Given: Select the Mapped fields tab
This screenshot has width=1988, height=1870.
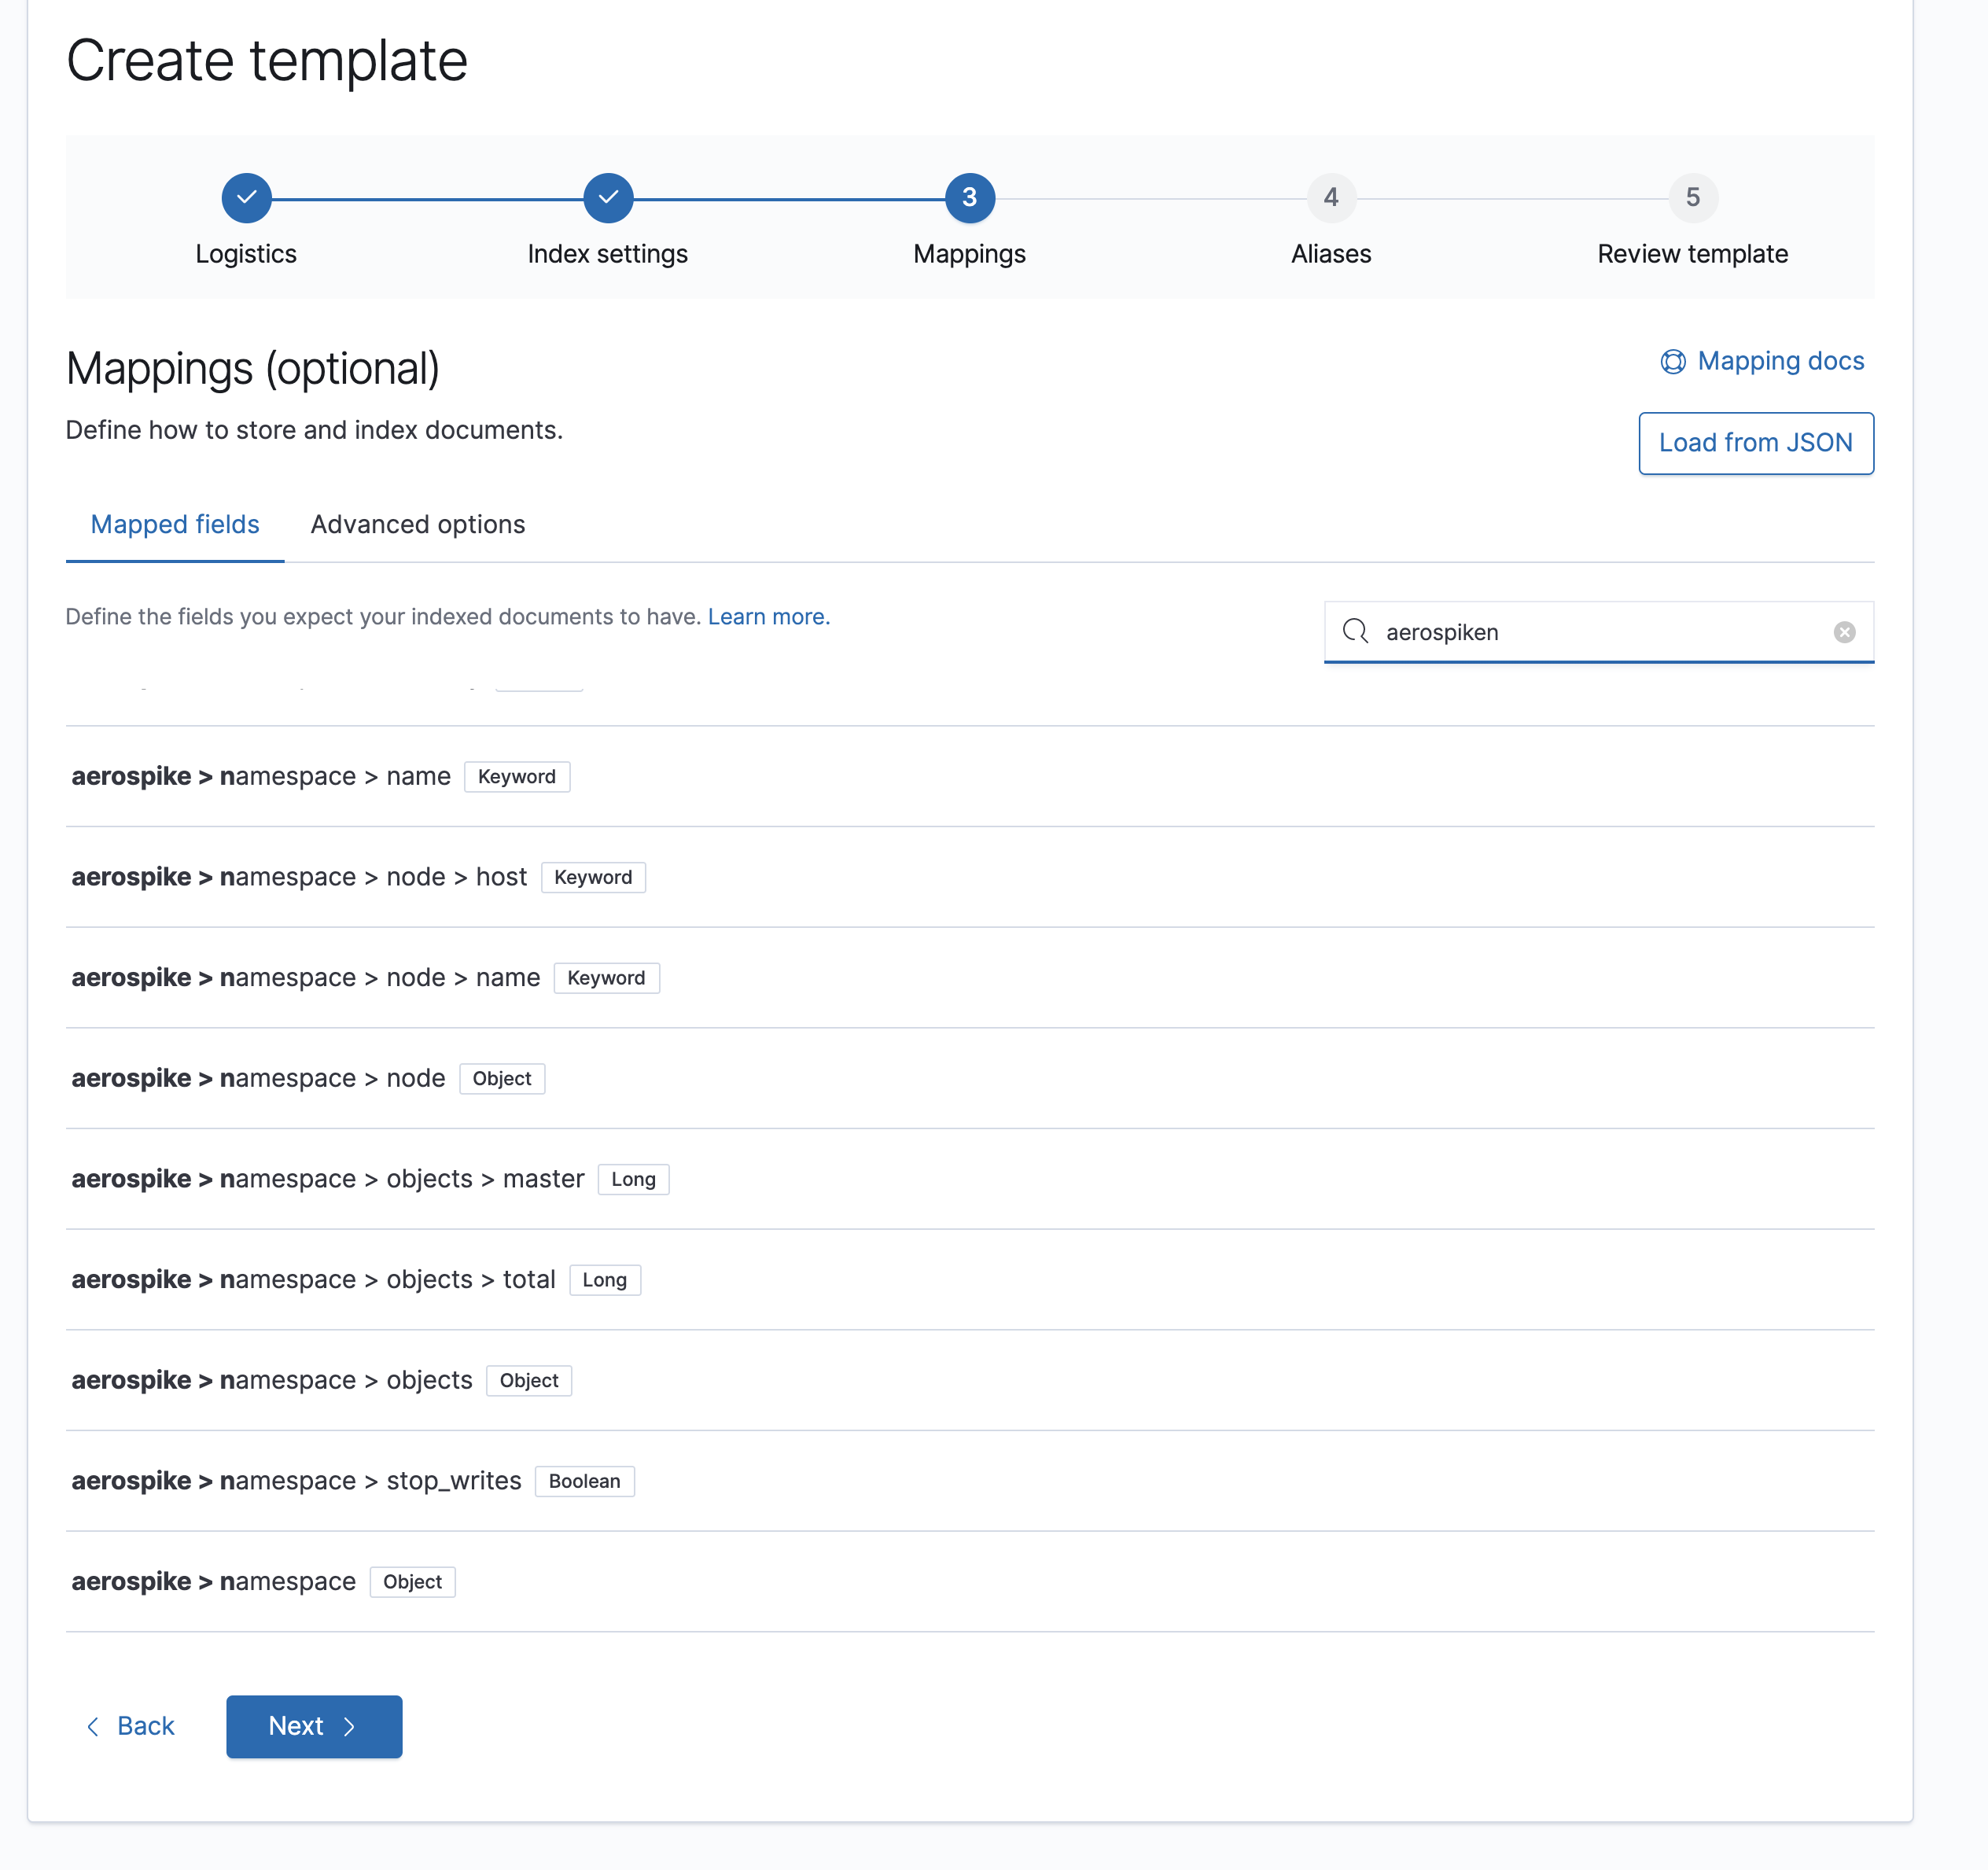Looking at the screenshot, I should pos(175,524).
